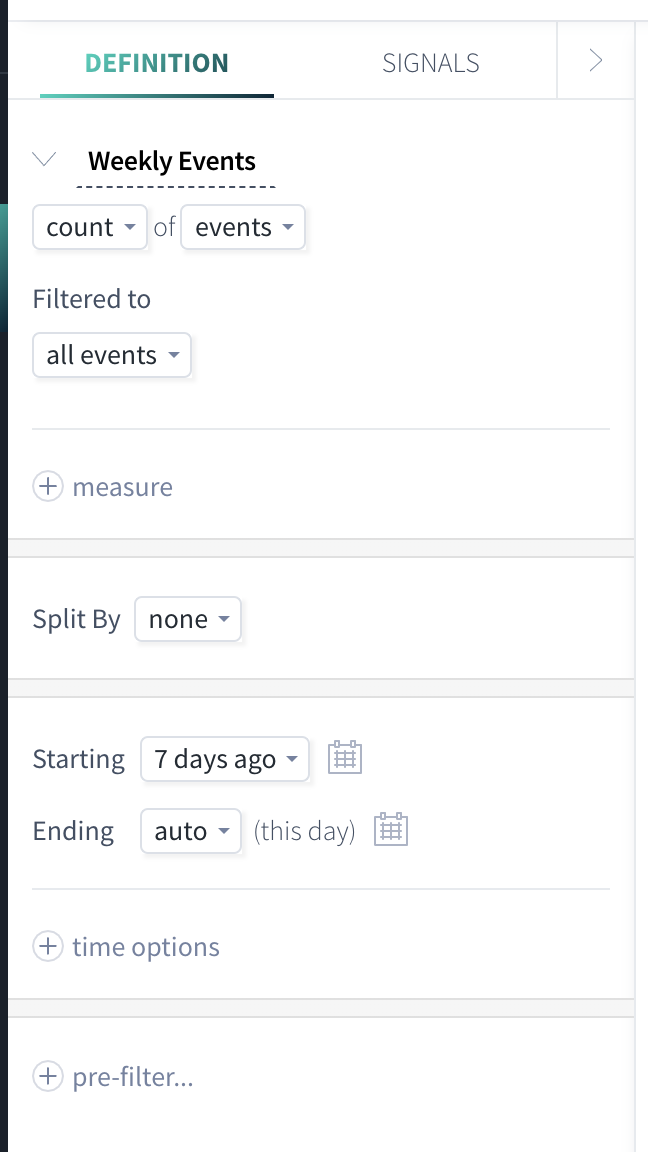The image size is (648, 1152).
Task: Click the plus icon beside time options
Action: click(x=48, y=947)
